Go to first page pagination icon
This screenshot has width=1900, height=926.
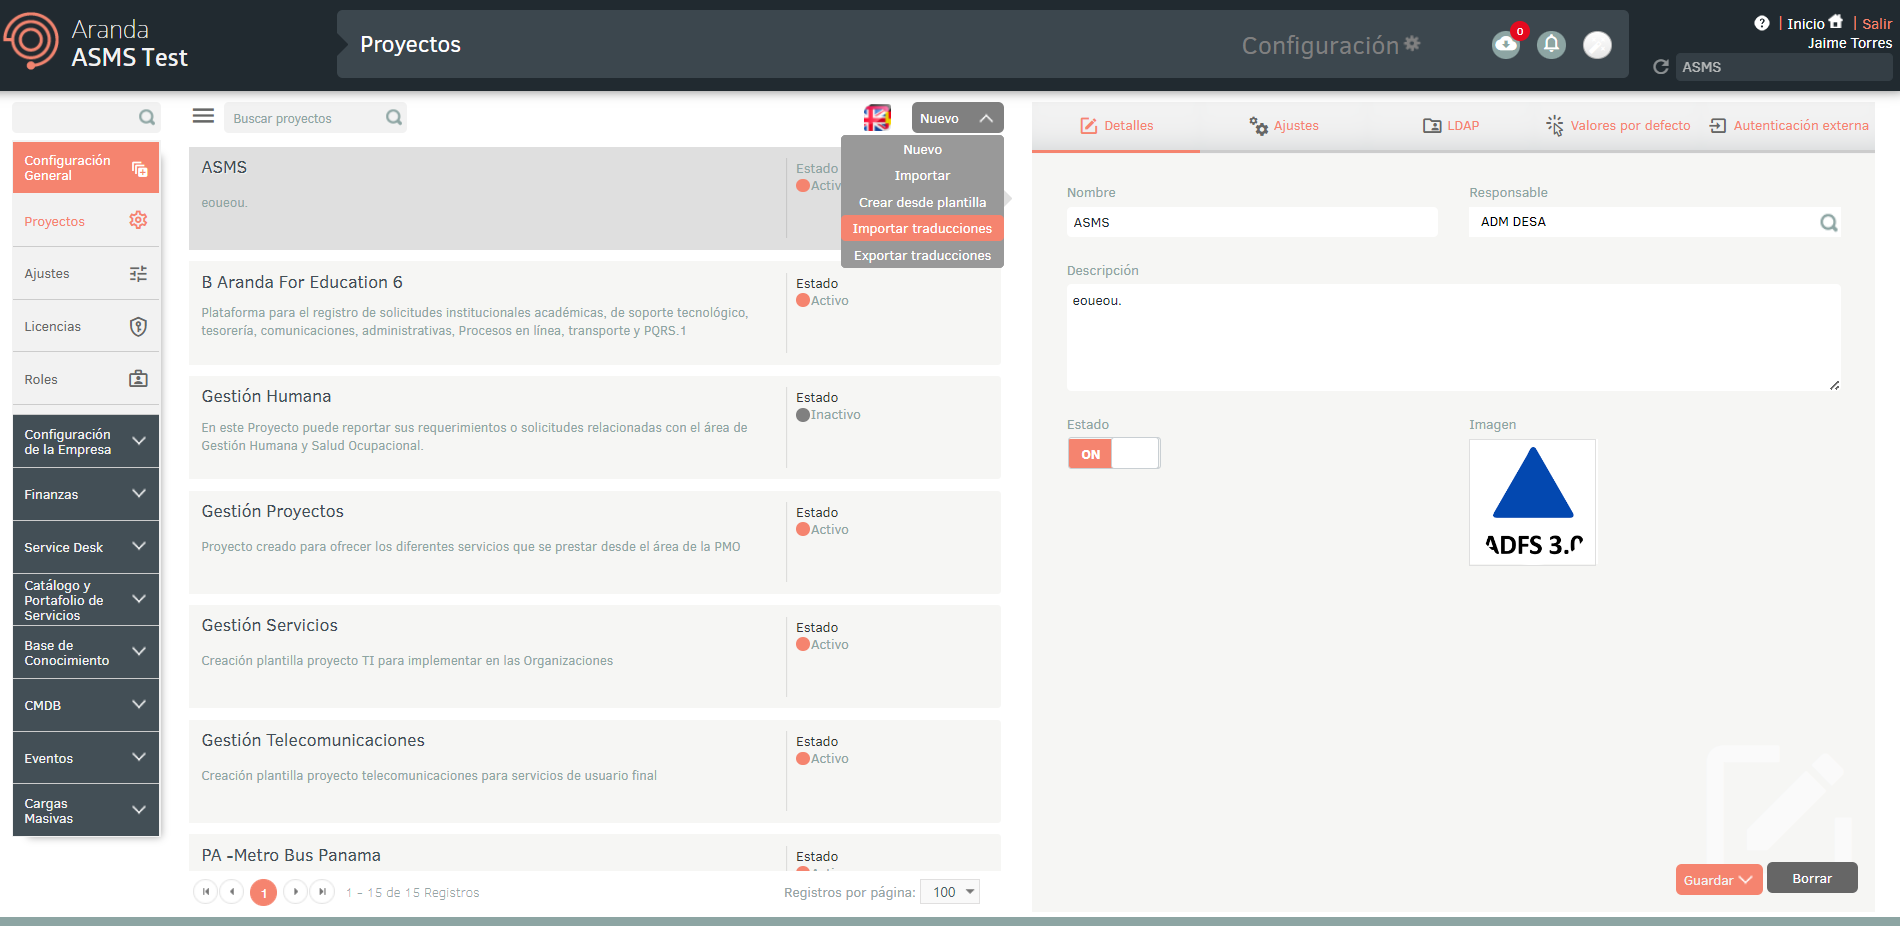[x=206, y=891]
